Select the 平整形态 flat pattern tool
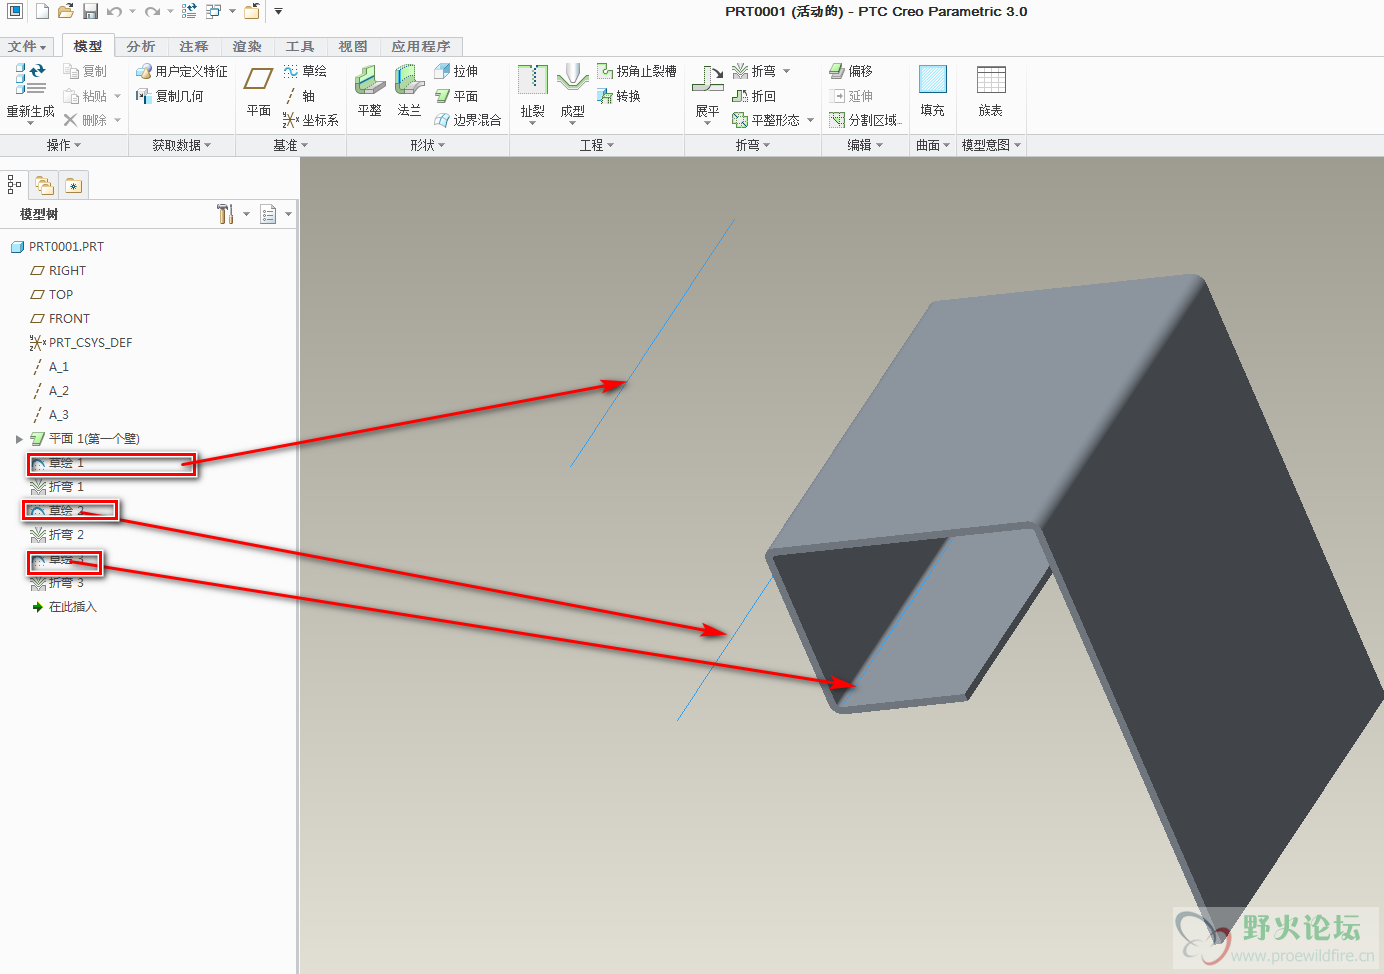Screen dimensions: 1384x974 coord(766,120)
